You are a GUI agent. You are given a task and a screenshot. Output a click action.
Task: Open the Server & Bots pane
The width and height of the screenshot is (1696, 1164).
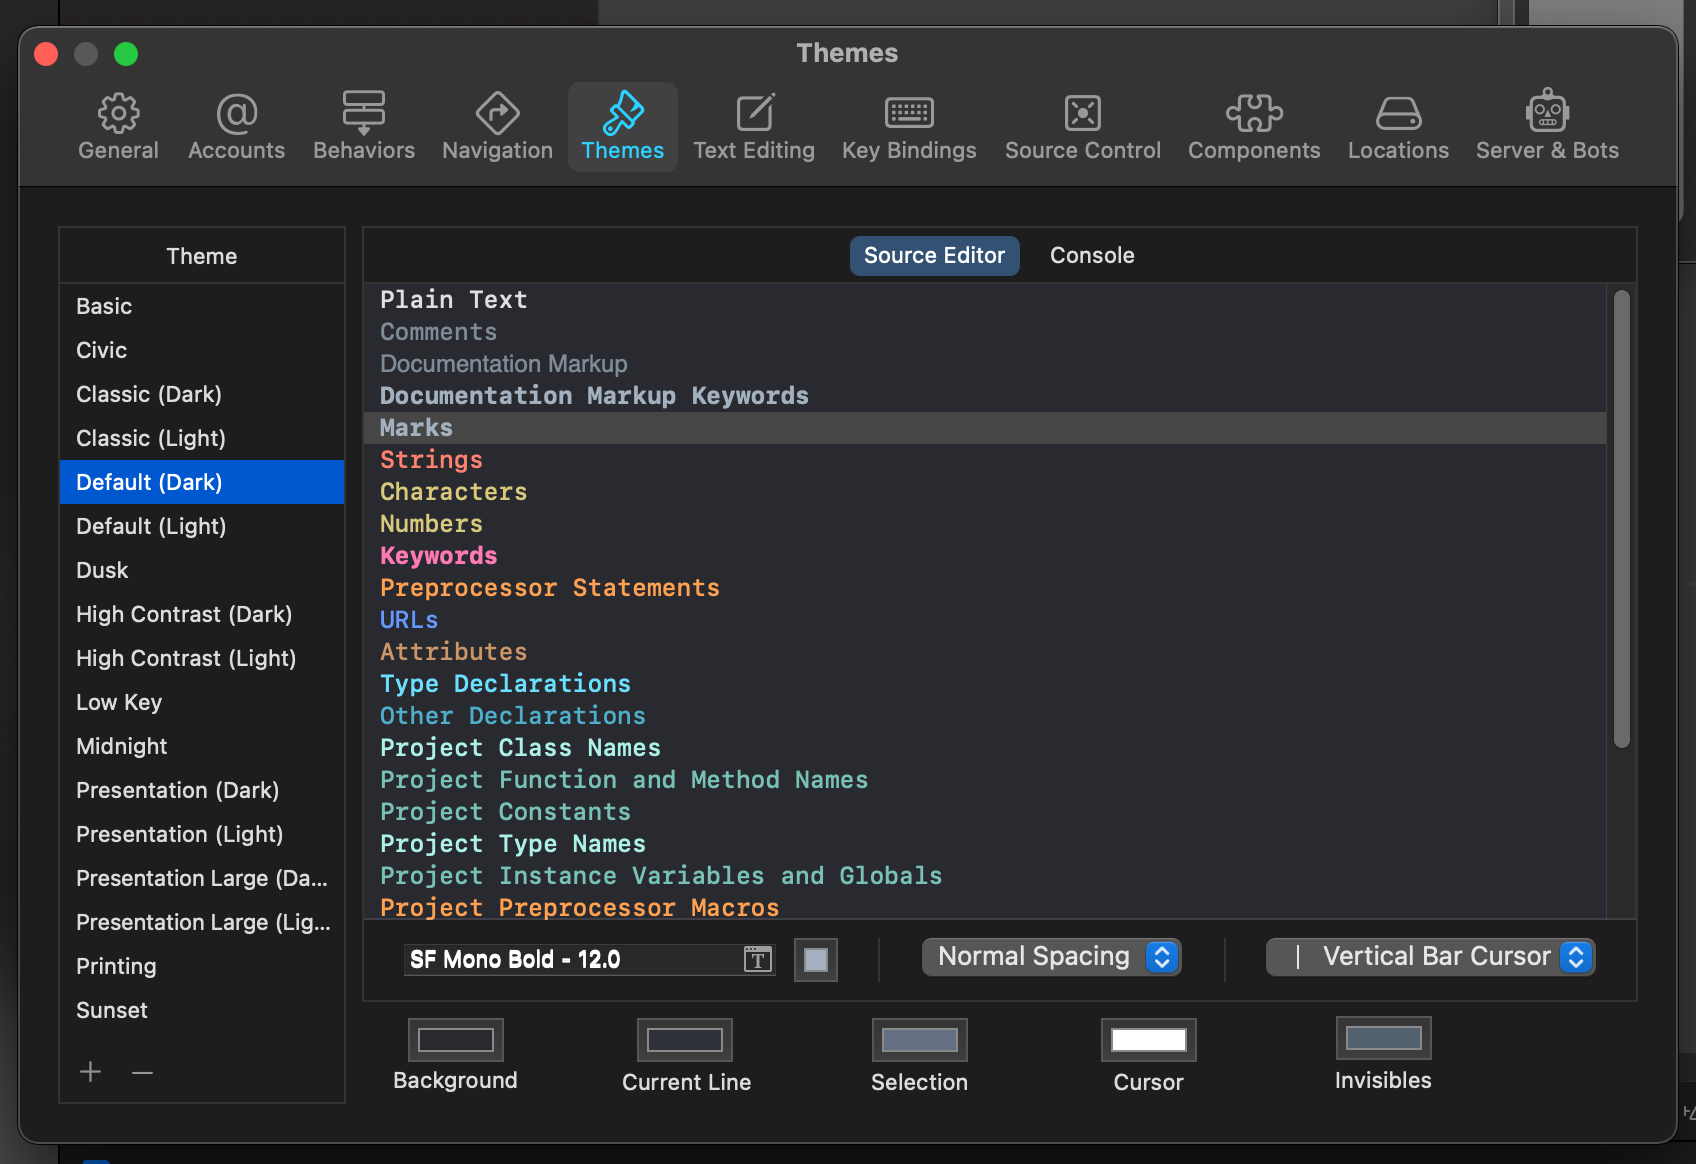point(1547,127)
